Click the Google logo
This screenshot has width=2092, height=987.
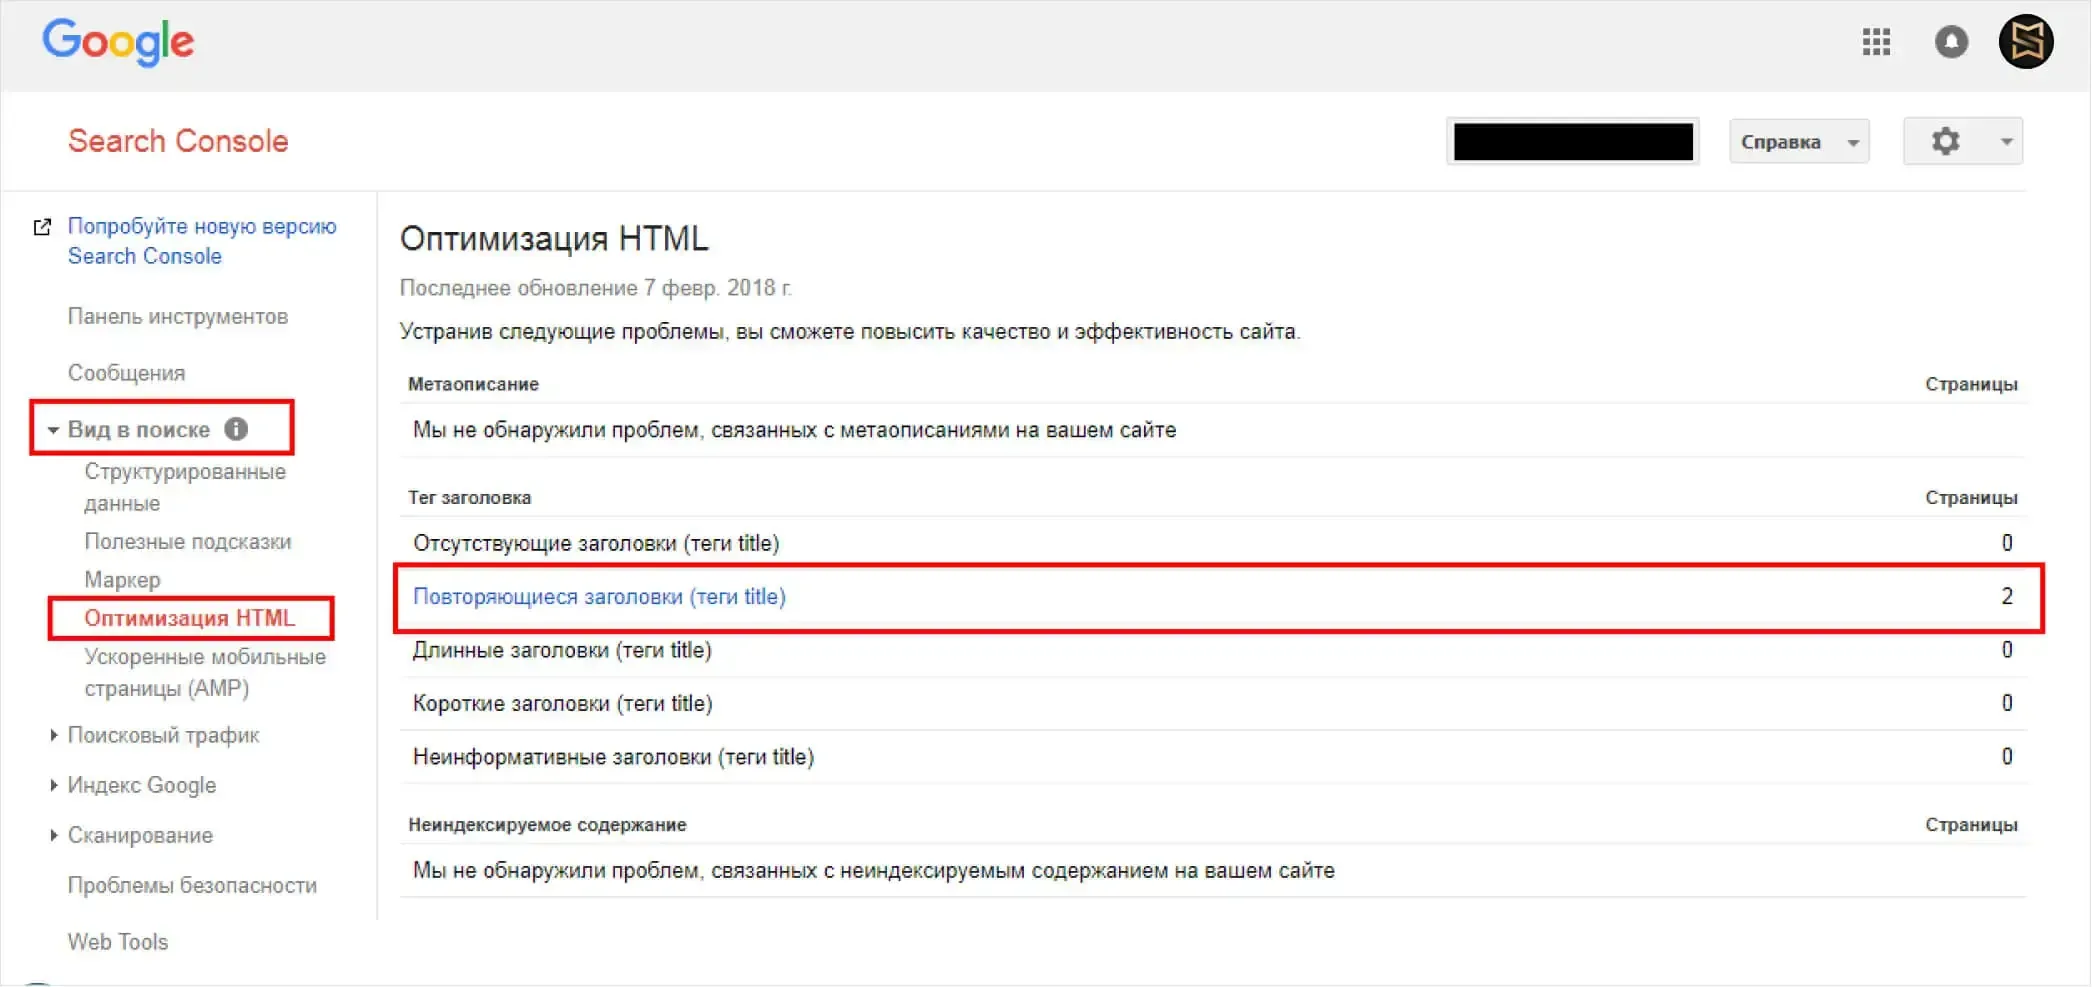click(x=118, y=42)
